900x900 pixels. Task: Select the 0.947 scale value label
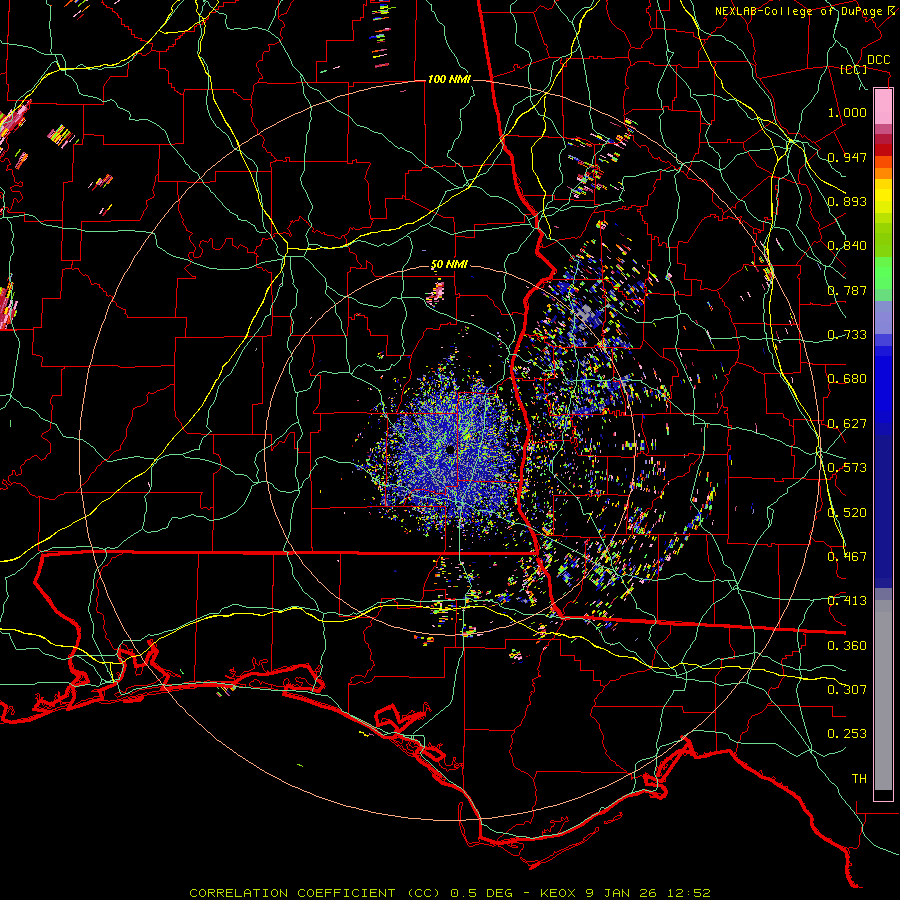click(847, 157)
